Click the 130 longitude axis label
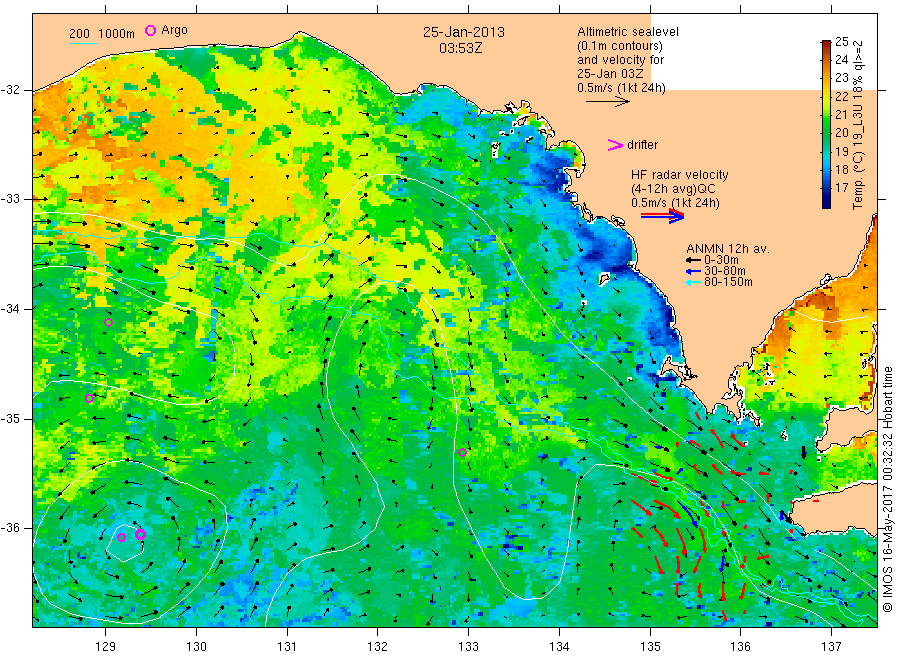The height and width of the screenshot is (660, 900). [196, 647]
